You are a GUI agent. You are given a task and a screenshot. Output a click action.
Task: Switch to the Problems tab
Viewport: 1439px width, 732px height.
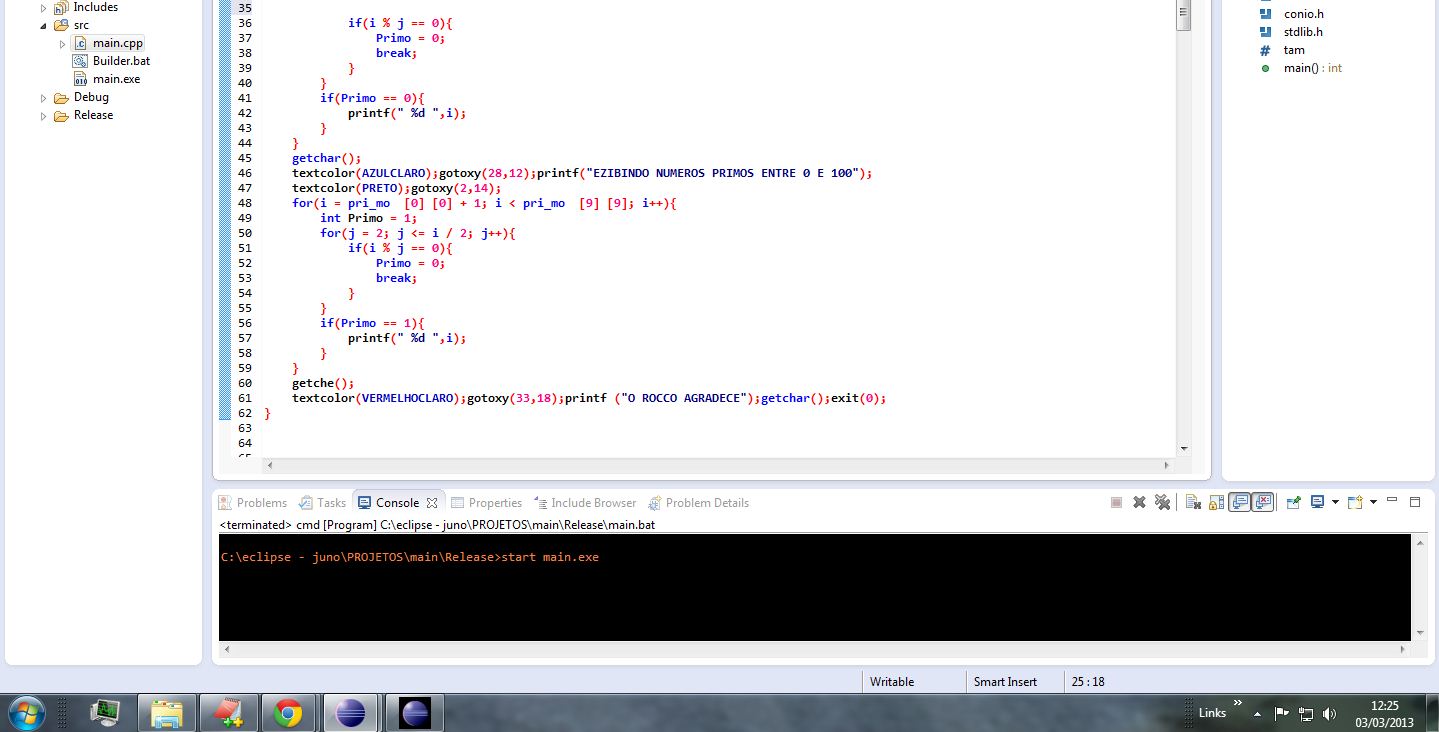coord(253,503)
